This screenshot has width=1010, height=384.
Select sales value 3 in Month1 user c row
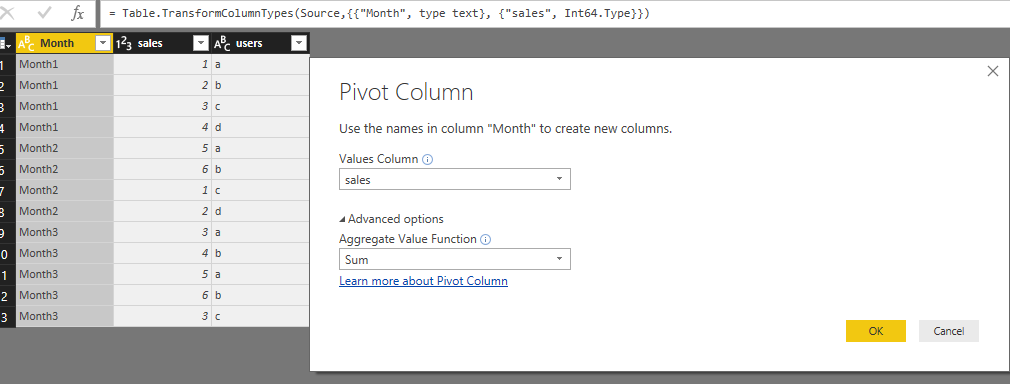162,106
